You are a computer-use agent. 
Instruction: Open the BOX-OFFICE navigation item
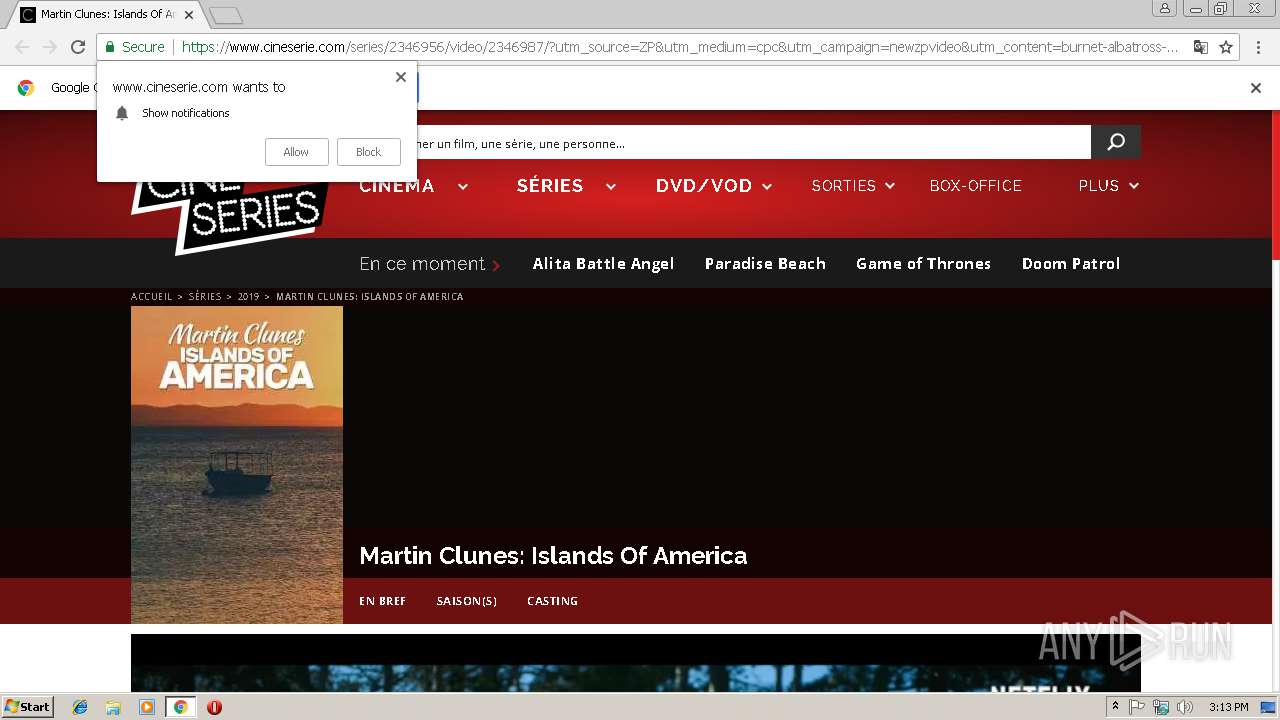point(975,186)
